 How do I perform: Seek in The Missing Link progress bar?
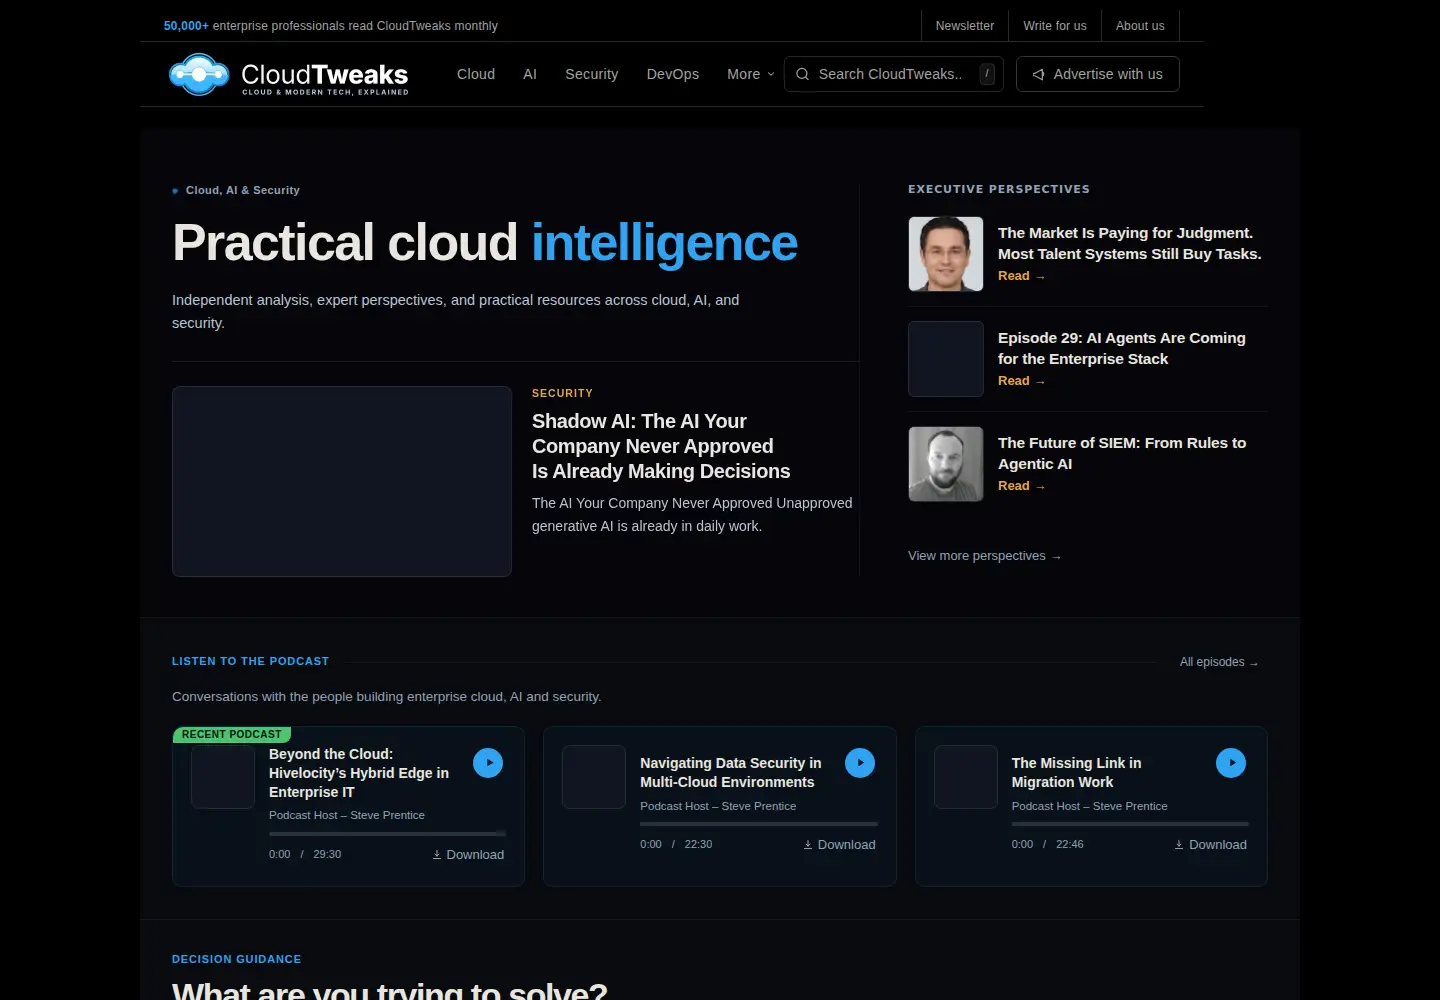pyautogui.click(x=1130, y=824)
